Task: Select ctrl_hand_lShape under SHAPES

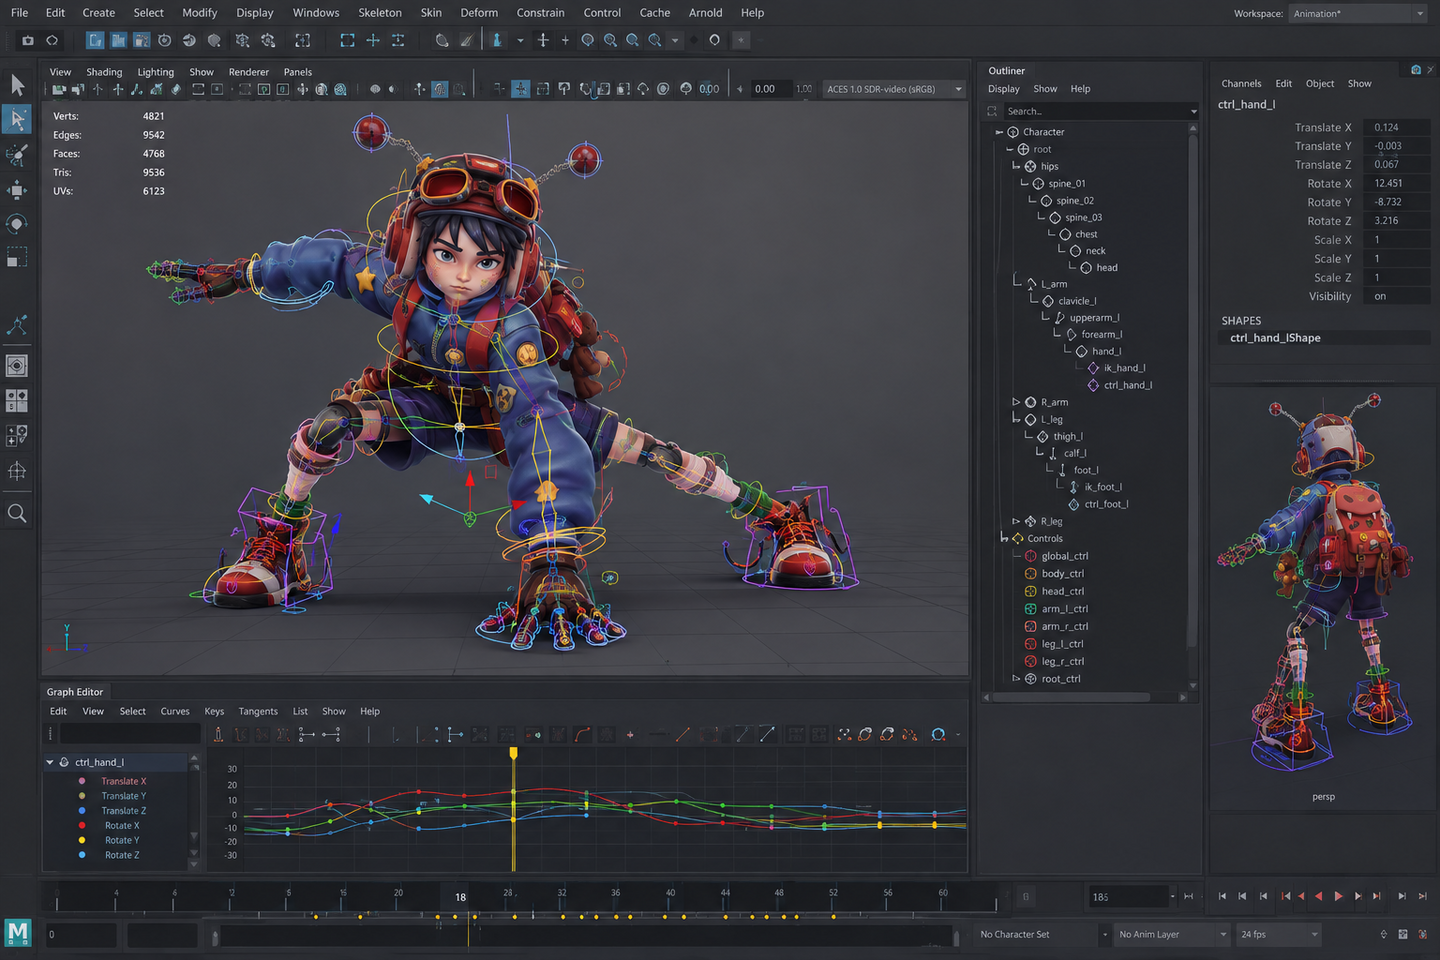Action: (x=1275, y=338)
